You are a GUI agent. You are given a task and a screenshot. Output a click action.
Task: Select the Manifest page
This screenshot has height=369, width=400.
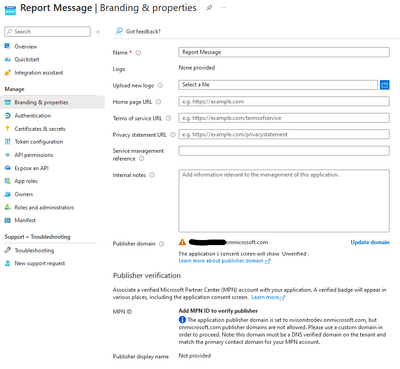25,220
